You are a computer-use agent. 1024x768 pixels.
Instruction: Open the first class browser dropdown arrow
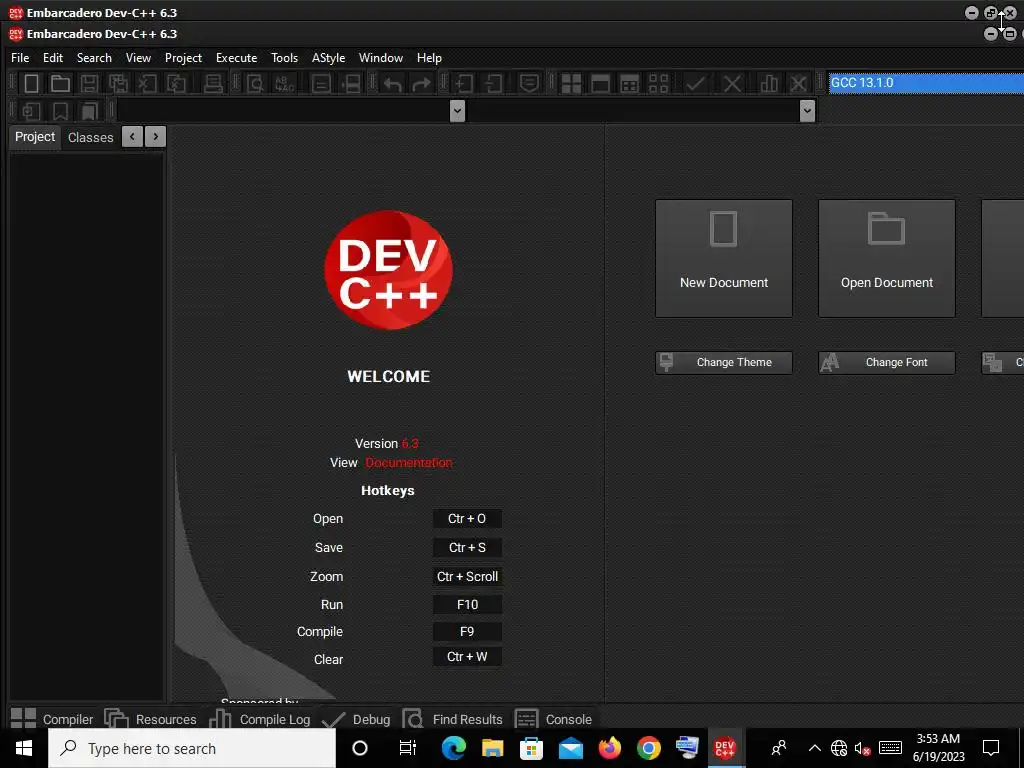pyautogui.click(x=457, y=111)
